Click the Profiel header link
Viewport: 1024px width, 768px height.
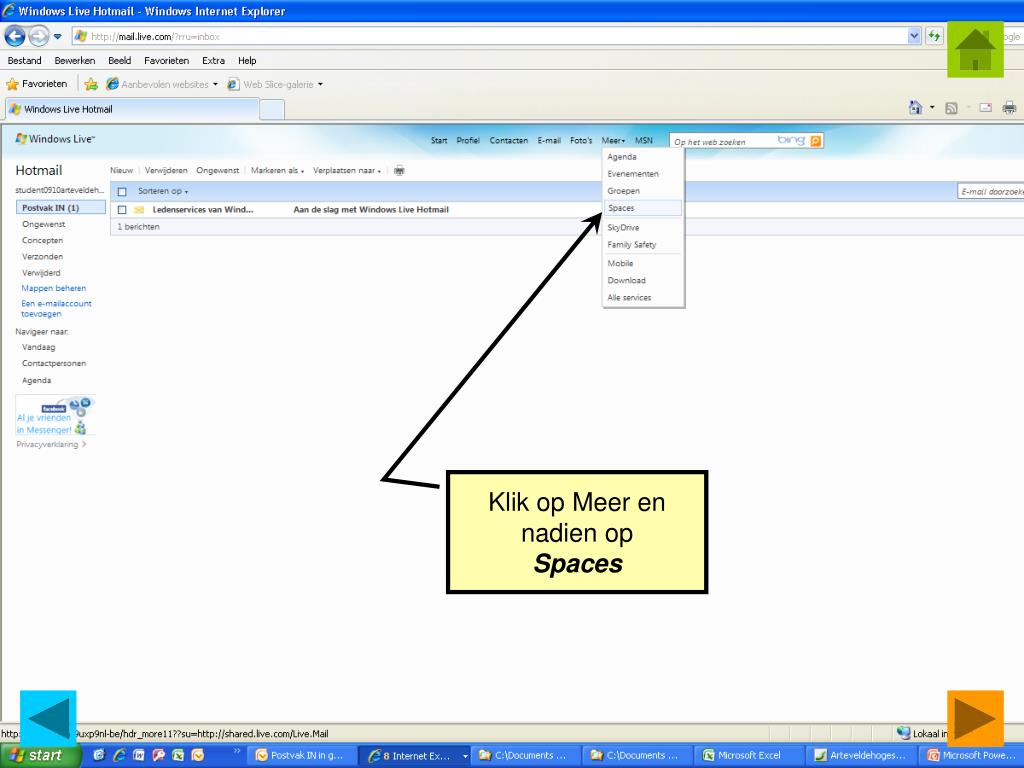(468, 140)
